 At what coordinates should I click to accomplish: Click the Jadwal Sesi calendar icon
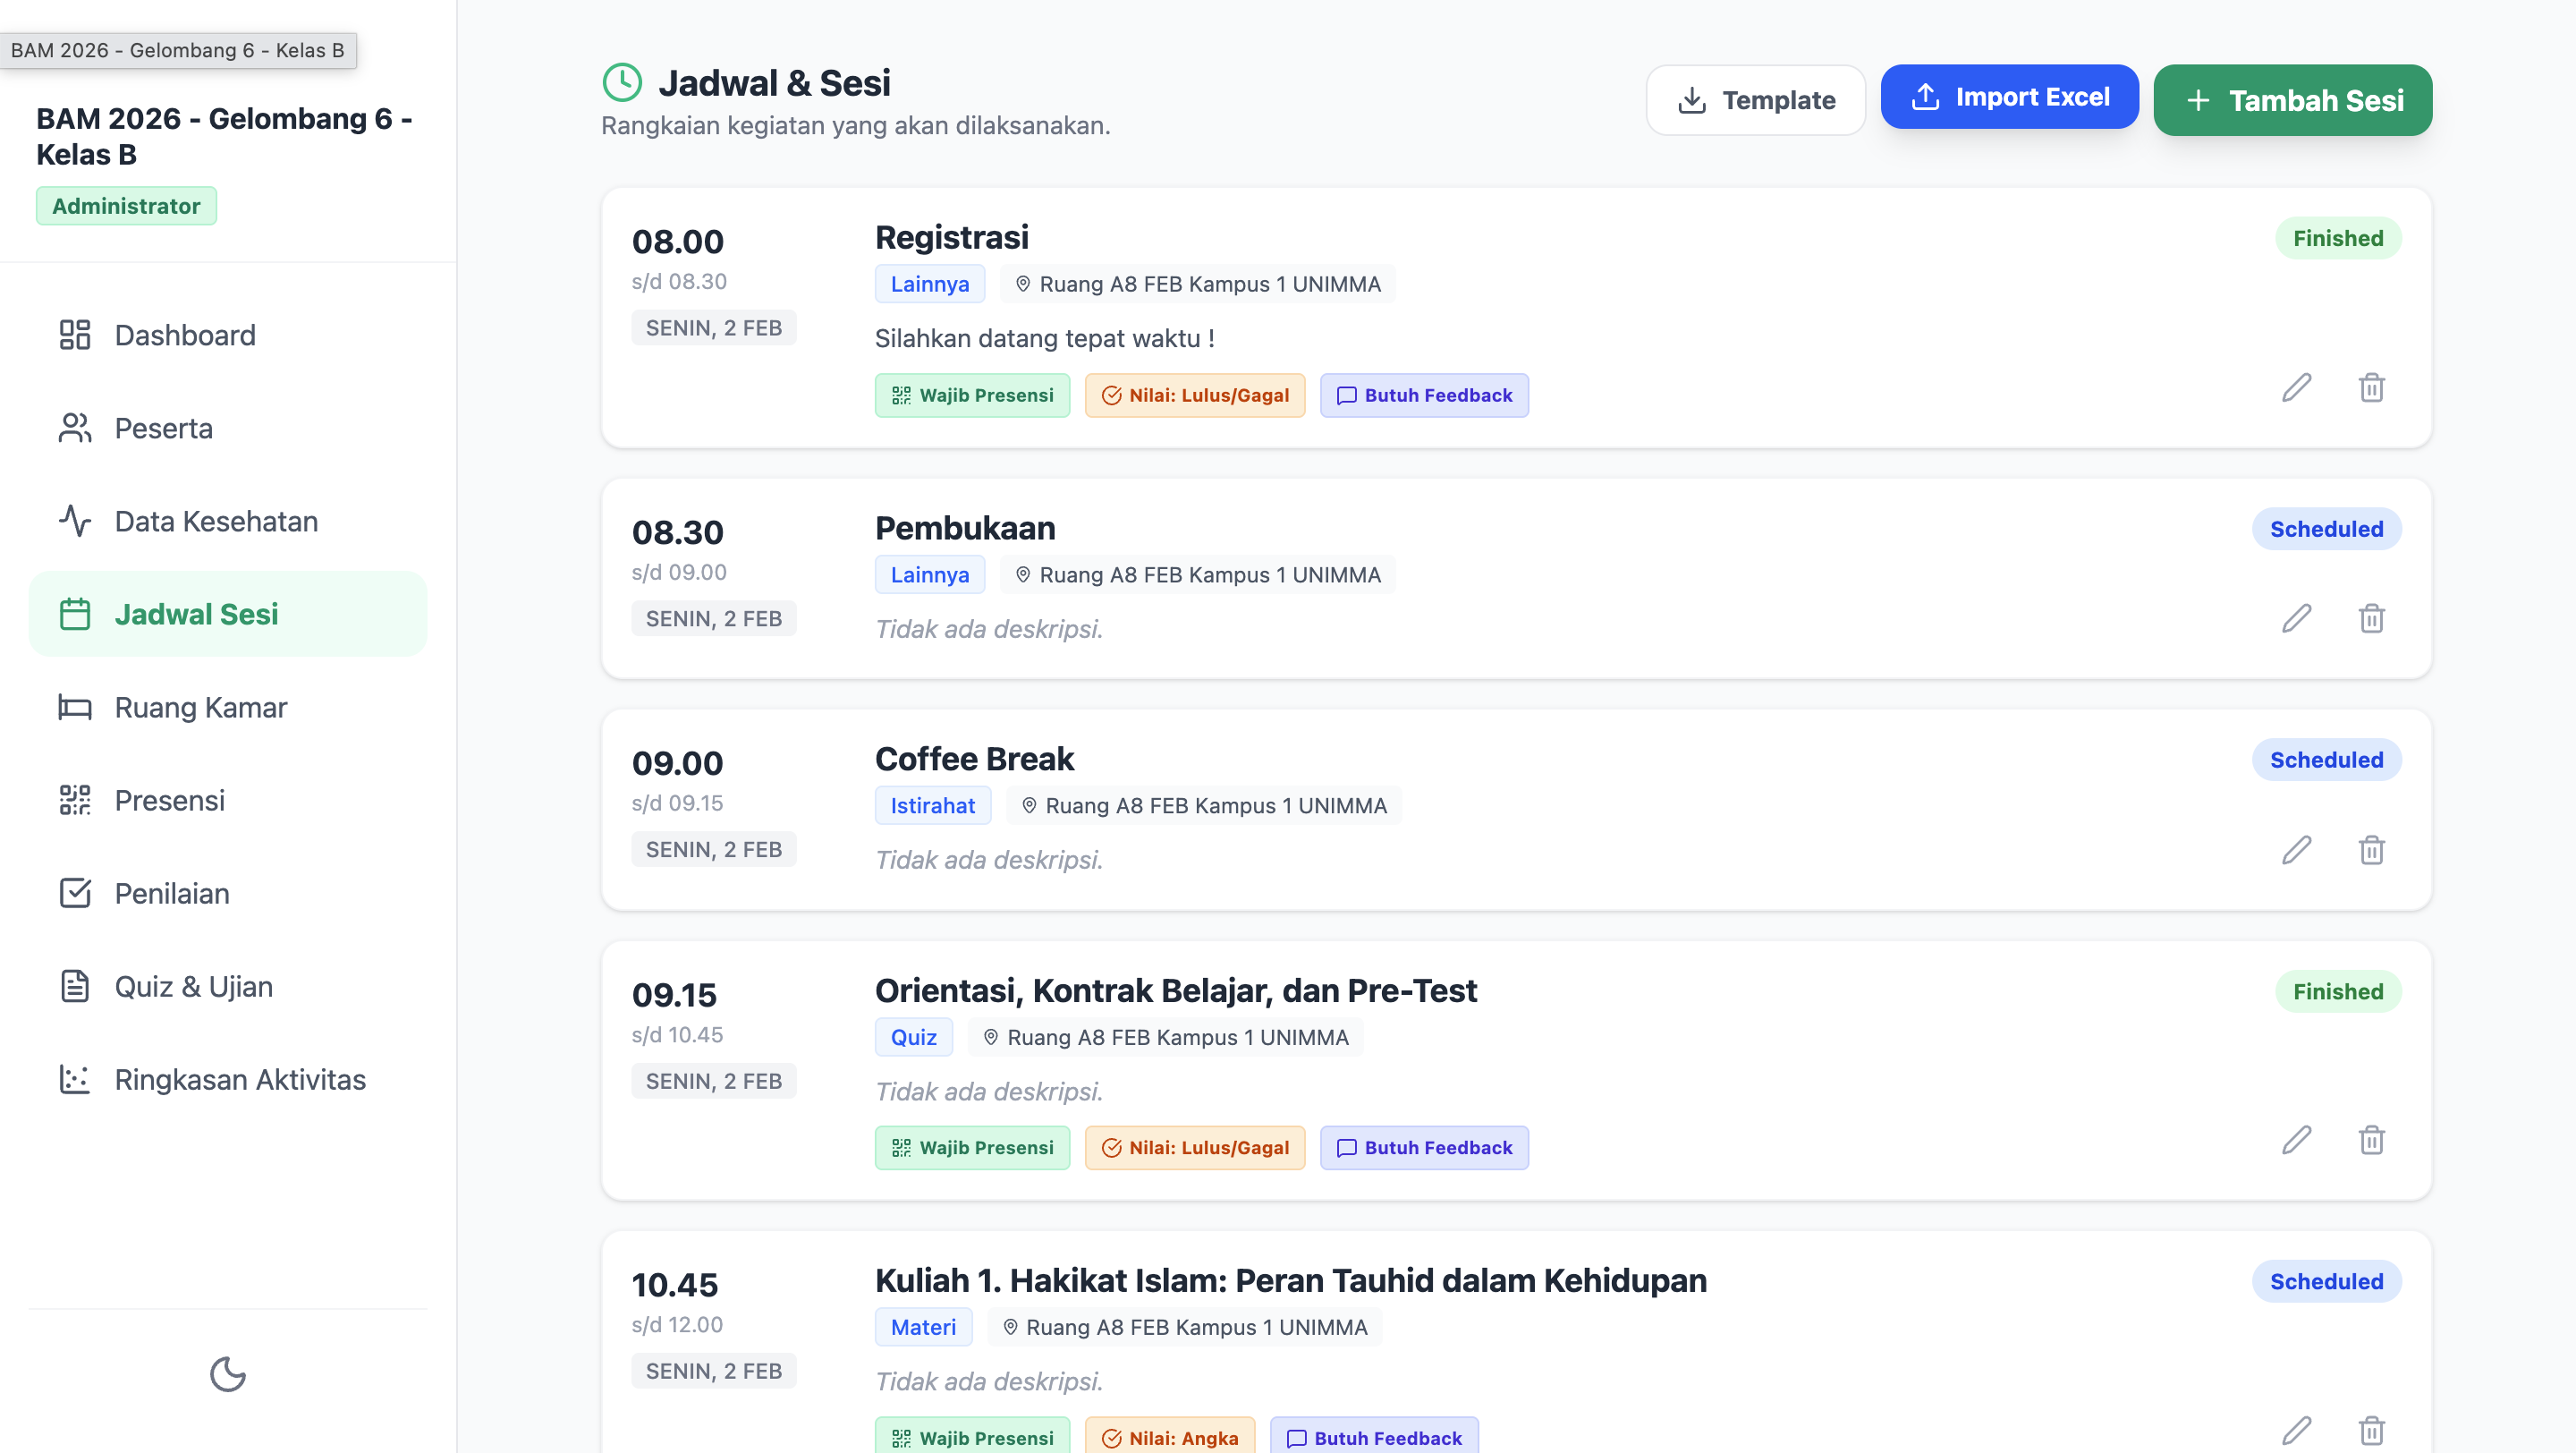click(75, 614)
